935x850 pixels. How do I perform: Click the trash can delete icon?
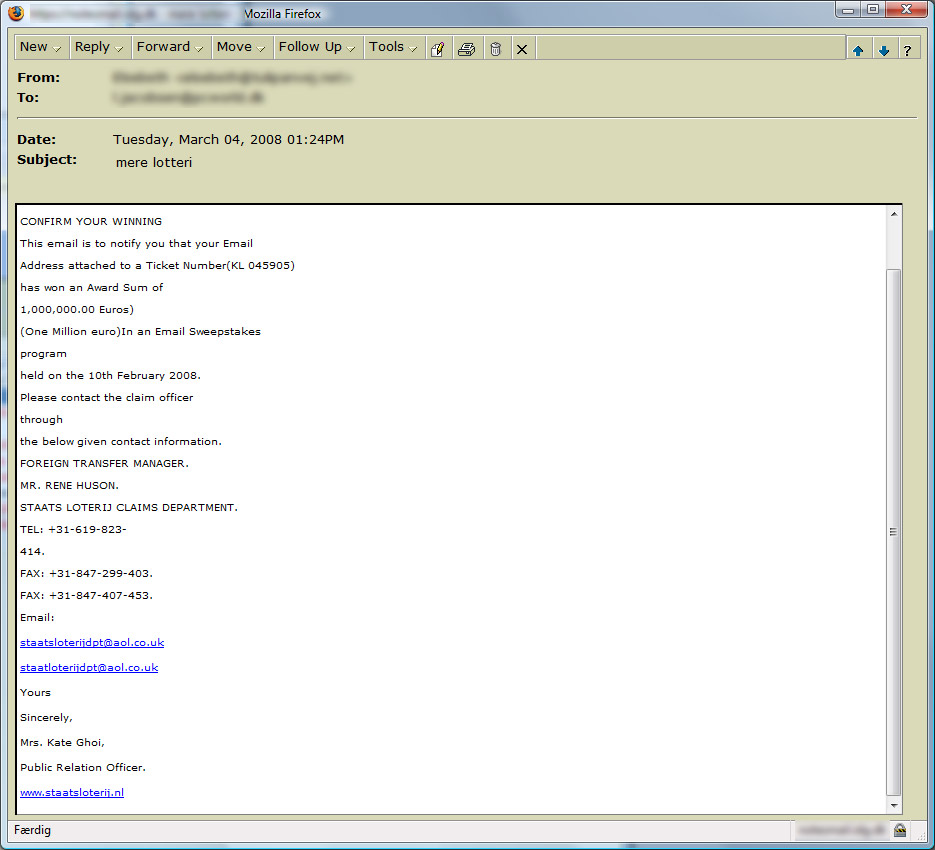pyautogui.click(x=495, y=48)
